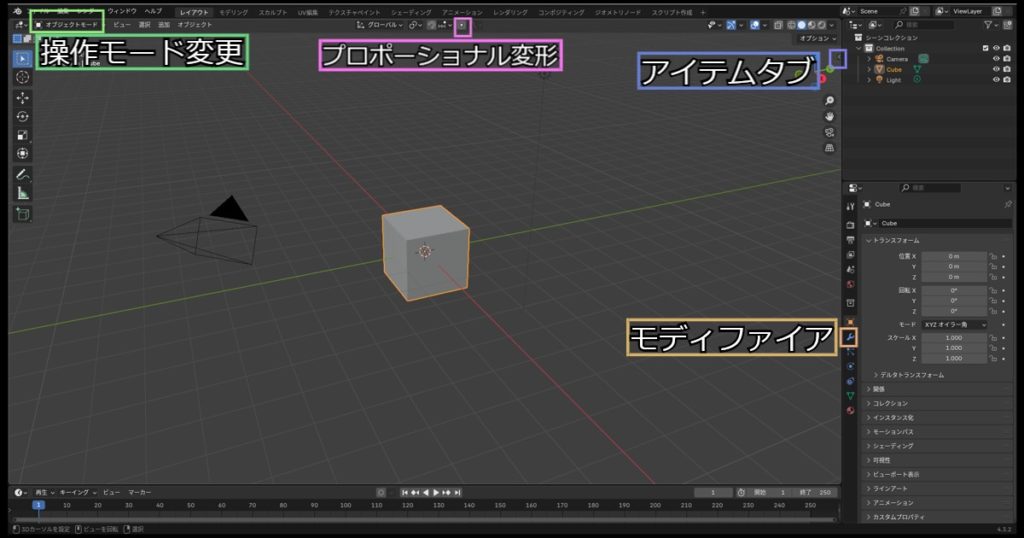Toggle viewport gizmos button
Viewport: 1024px width, 538px height.
[731, 25]
